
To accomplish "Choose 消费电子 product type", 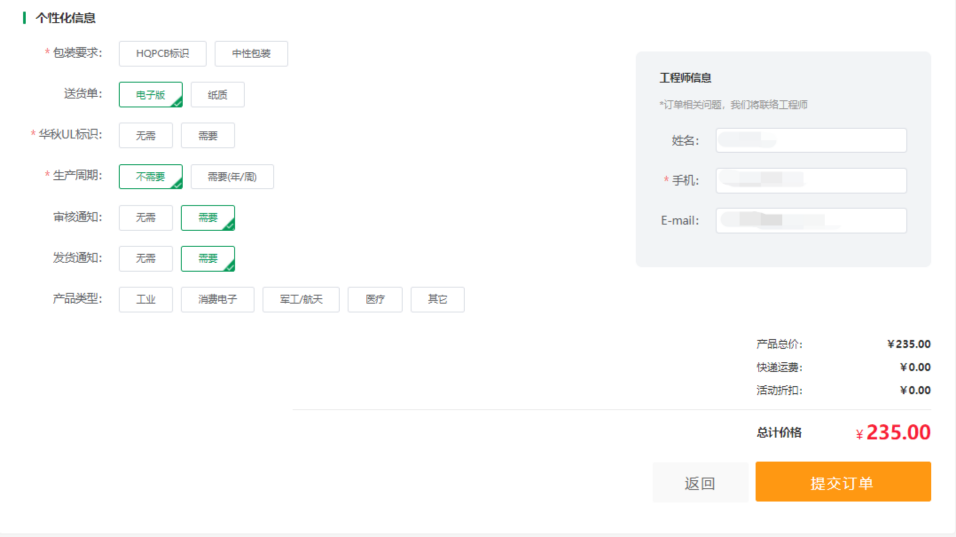I will click(x=217, y=300).
